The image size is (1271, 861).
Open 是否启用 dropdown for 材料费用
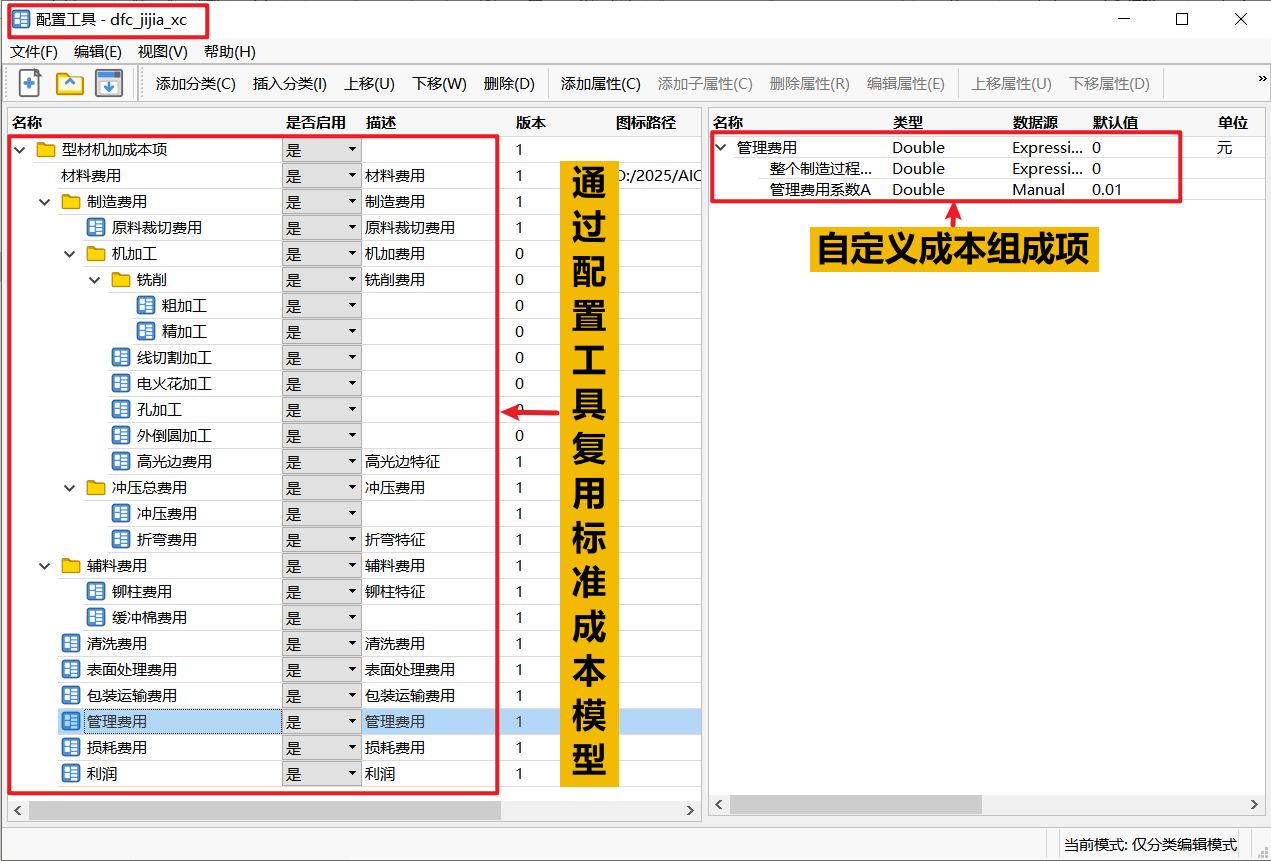[322, 176]
